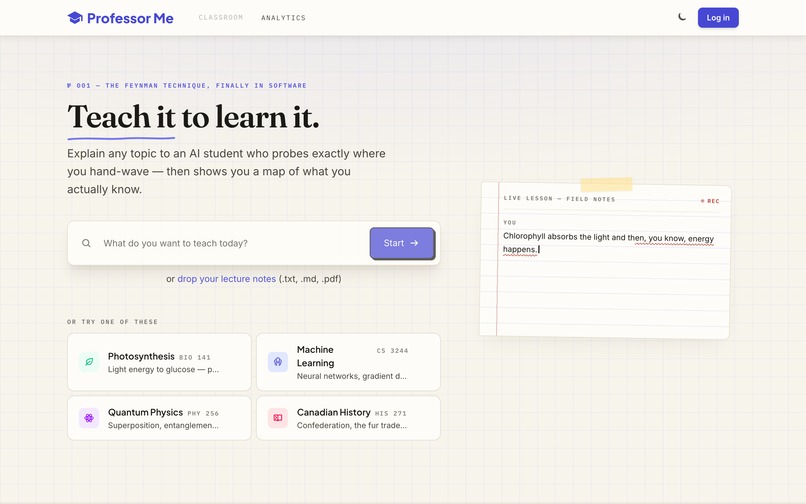Image resolution: width=806 pixels, height=504 pixels.
Task: Click the 'Light energy to glucose' description
Action: 163,370
